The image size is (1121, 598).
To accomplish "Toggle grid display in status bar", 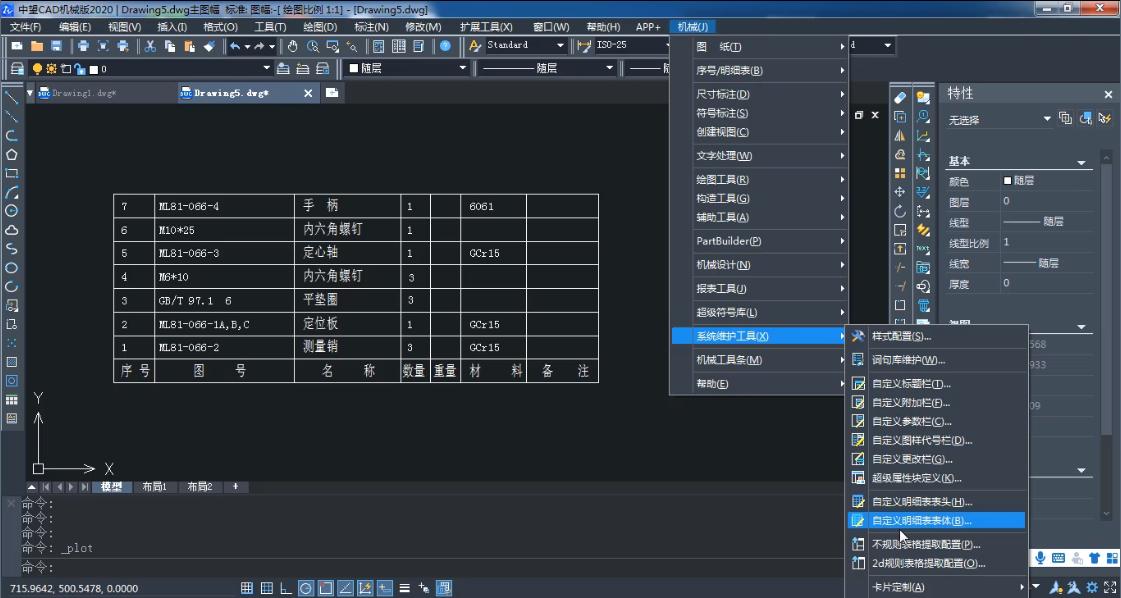I will coord(266,588).
